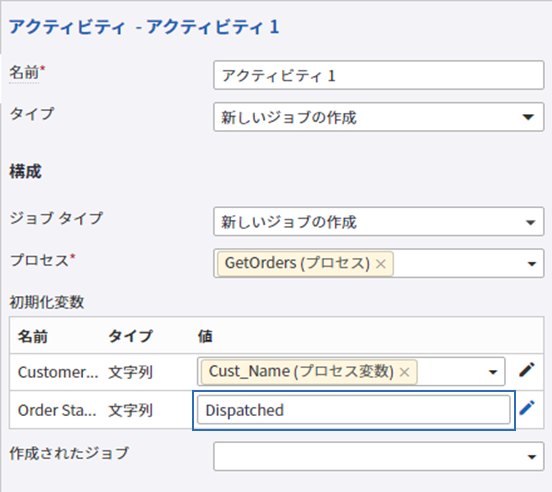Open the 作成されたジョブ dropdown
The height and width of the screenshot is (492, 552).
coord(378,456)
